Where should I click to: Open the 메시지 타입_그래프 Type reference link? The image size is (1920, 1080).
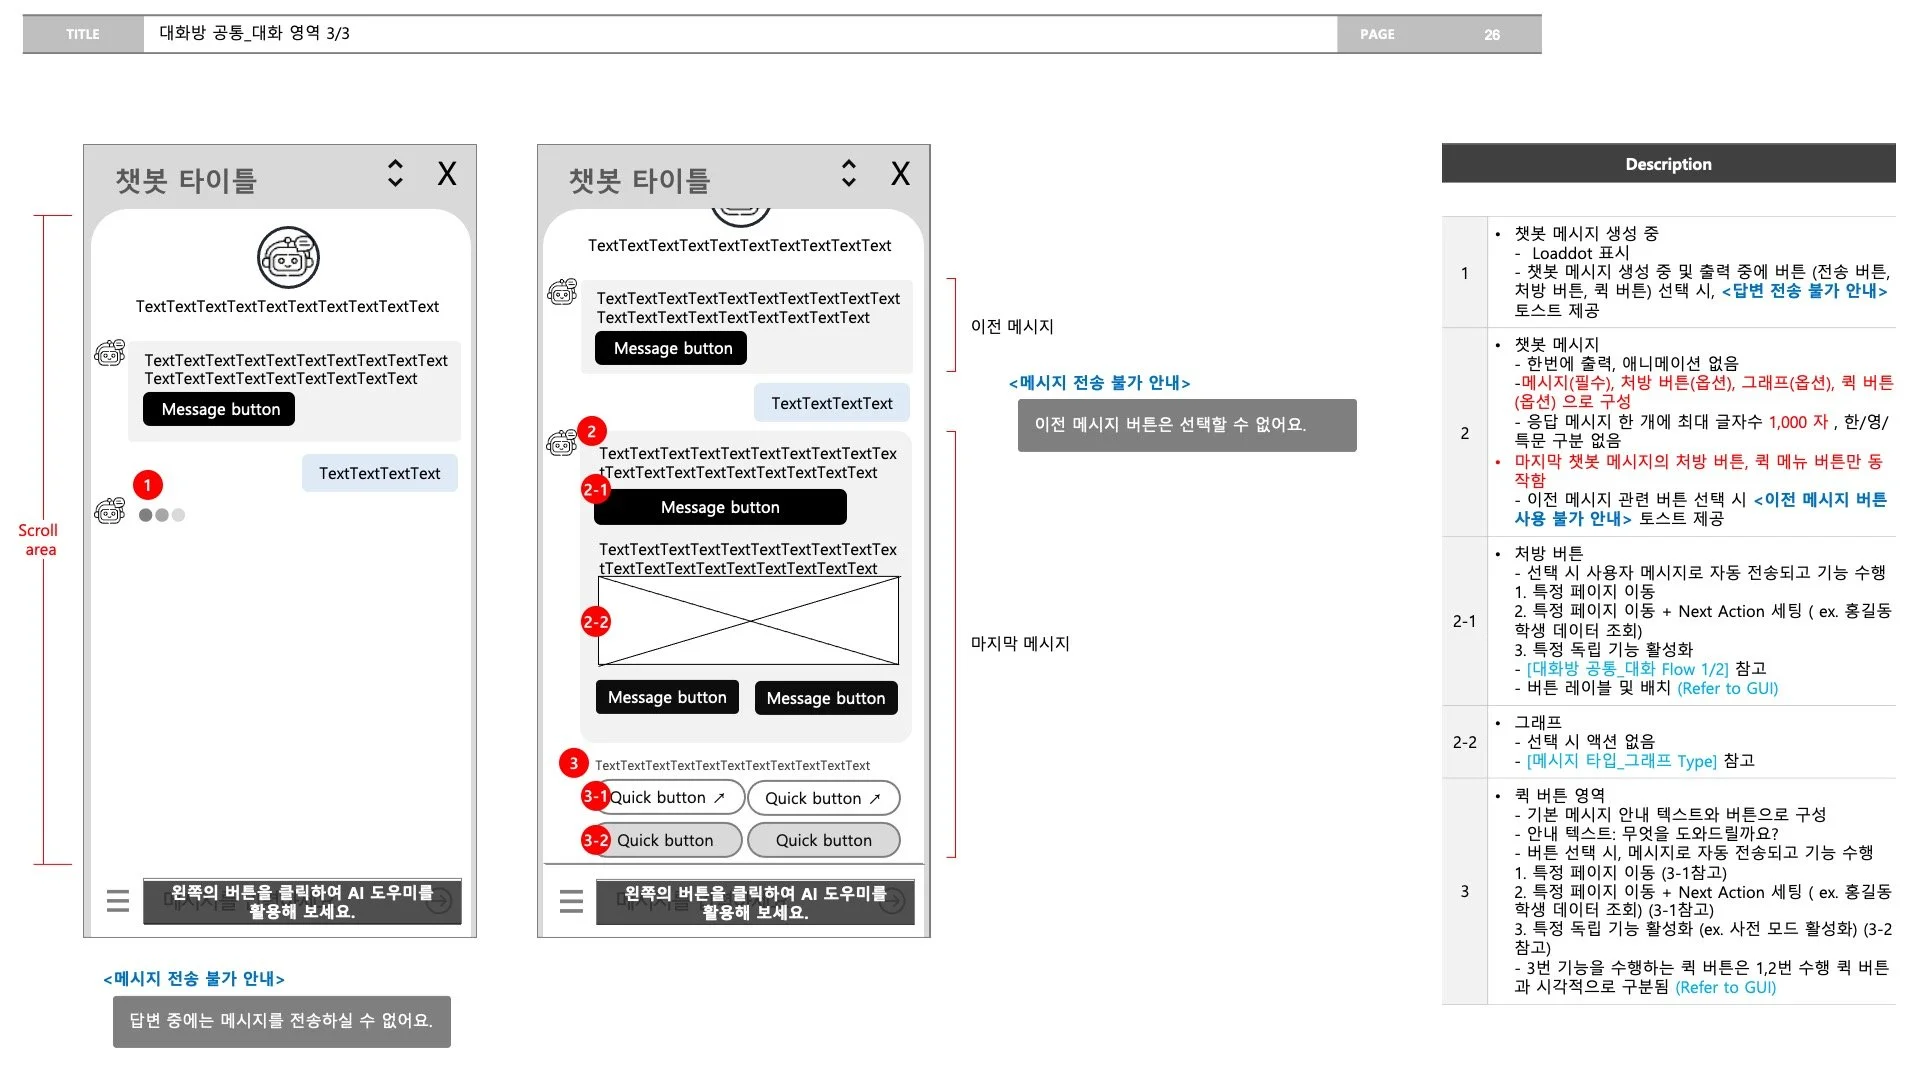coord(1620,761)
